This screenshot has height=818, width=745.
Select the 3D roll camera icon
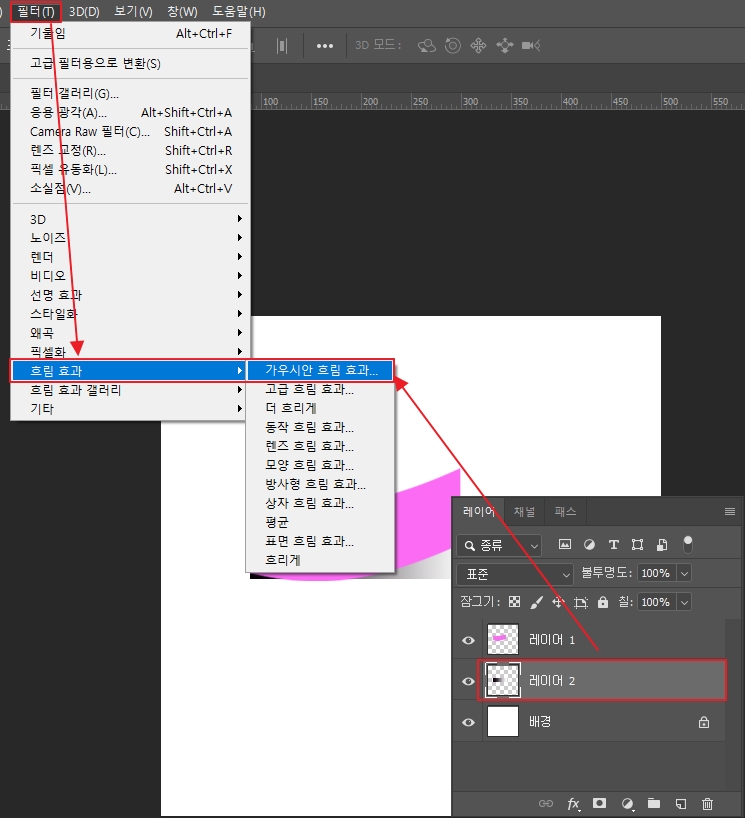(x=453, y=46)
